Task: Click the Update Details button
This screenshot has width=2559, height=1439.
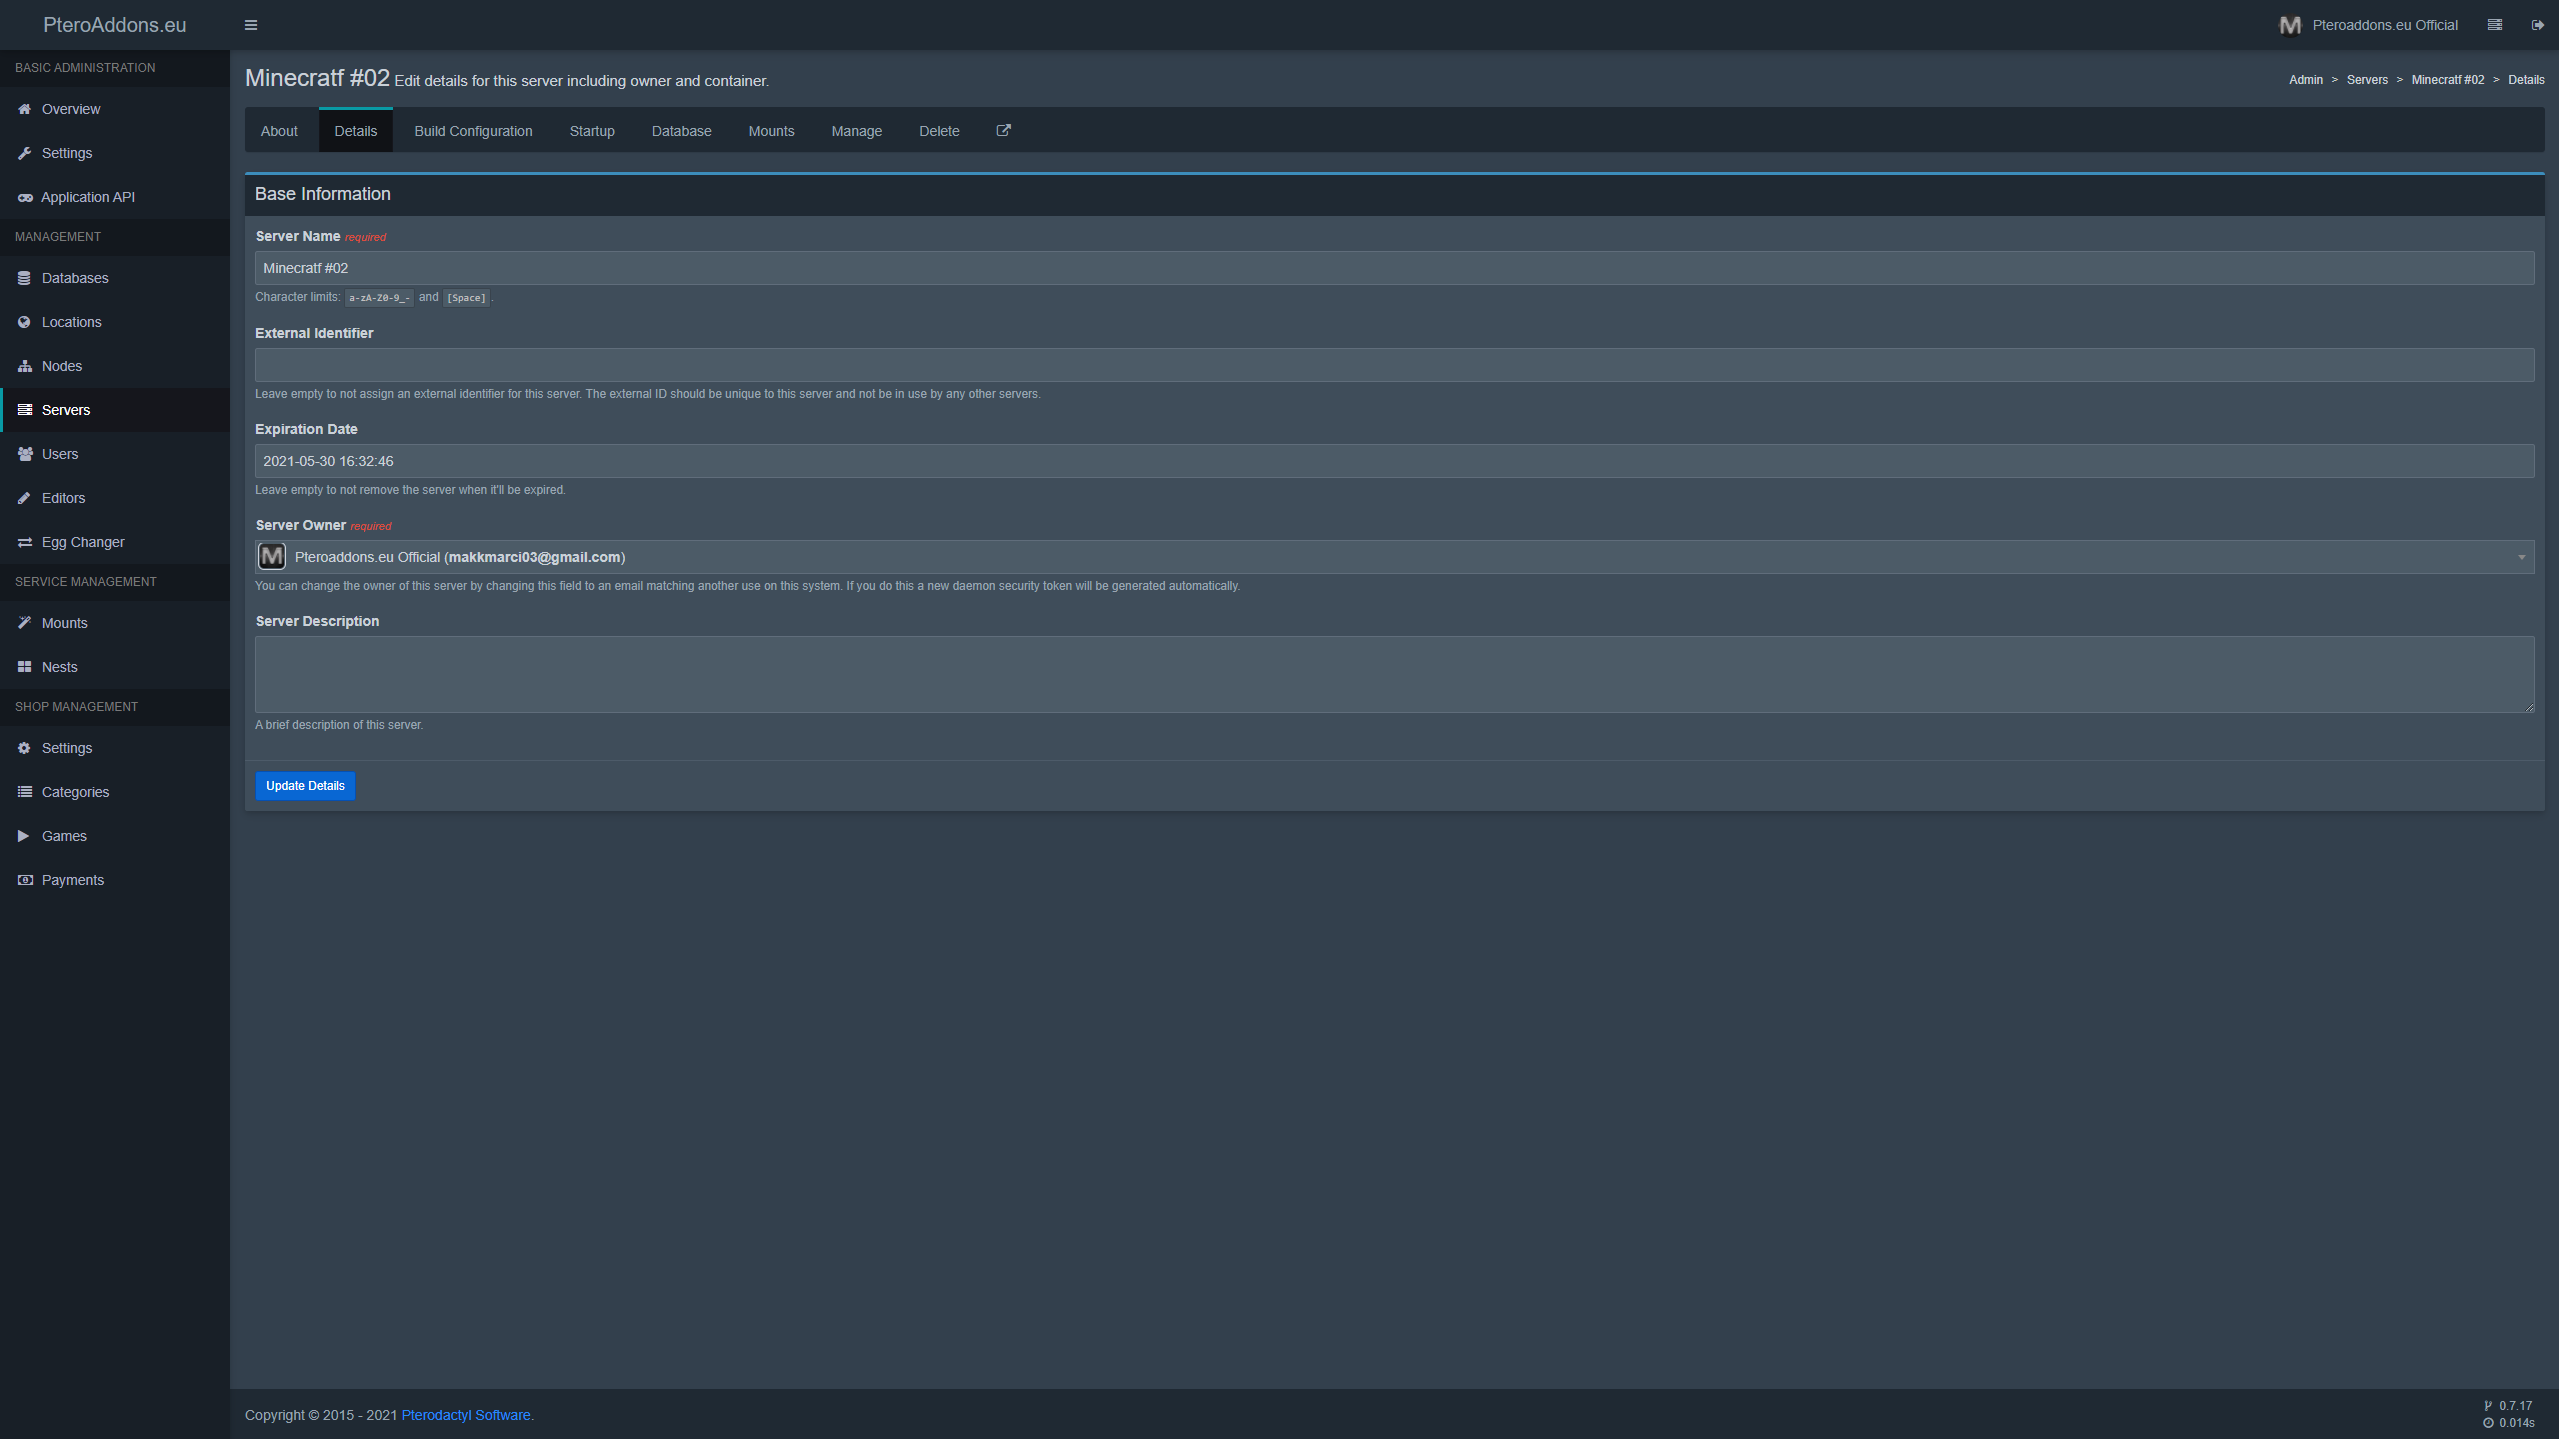Action: [305, 786]
